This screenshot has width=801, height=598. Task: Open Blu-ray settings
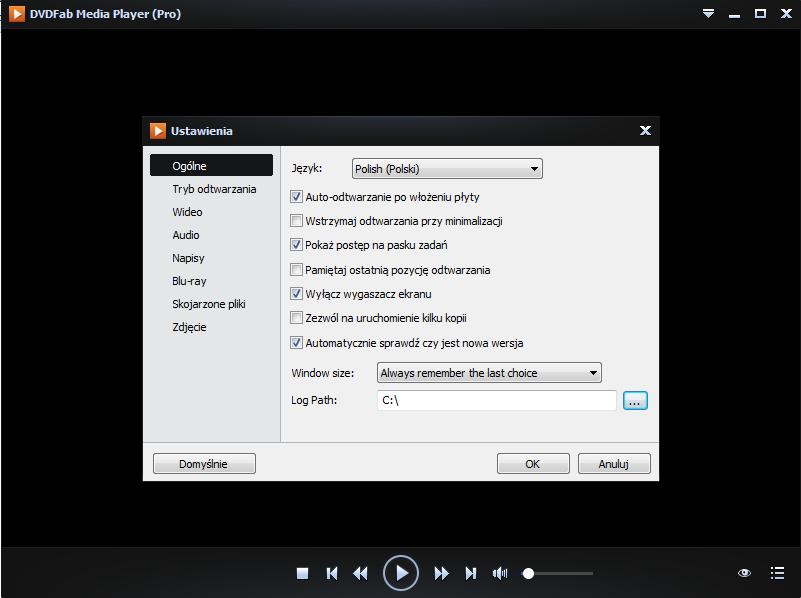point(189,281)
